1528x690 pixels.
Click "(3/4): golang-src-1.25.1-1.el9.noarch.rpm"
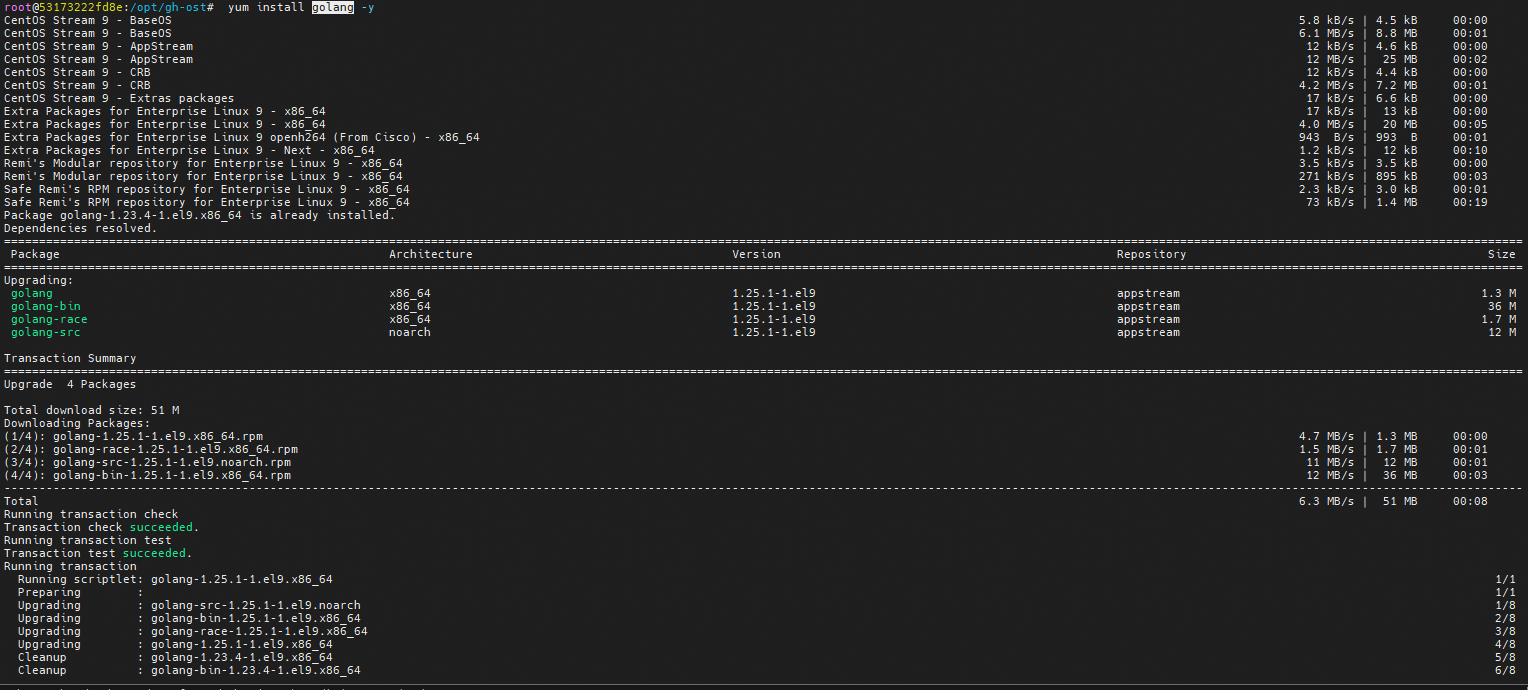148,462
